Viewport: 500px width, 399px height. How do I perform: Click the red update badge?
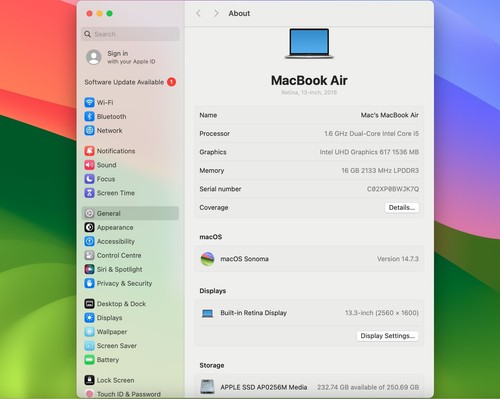click(x=172, y=82)
